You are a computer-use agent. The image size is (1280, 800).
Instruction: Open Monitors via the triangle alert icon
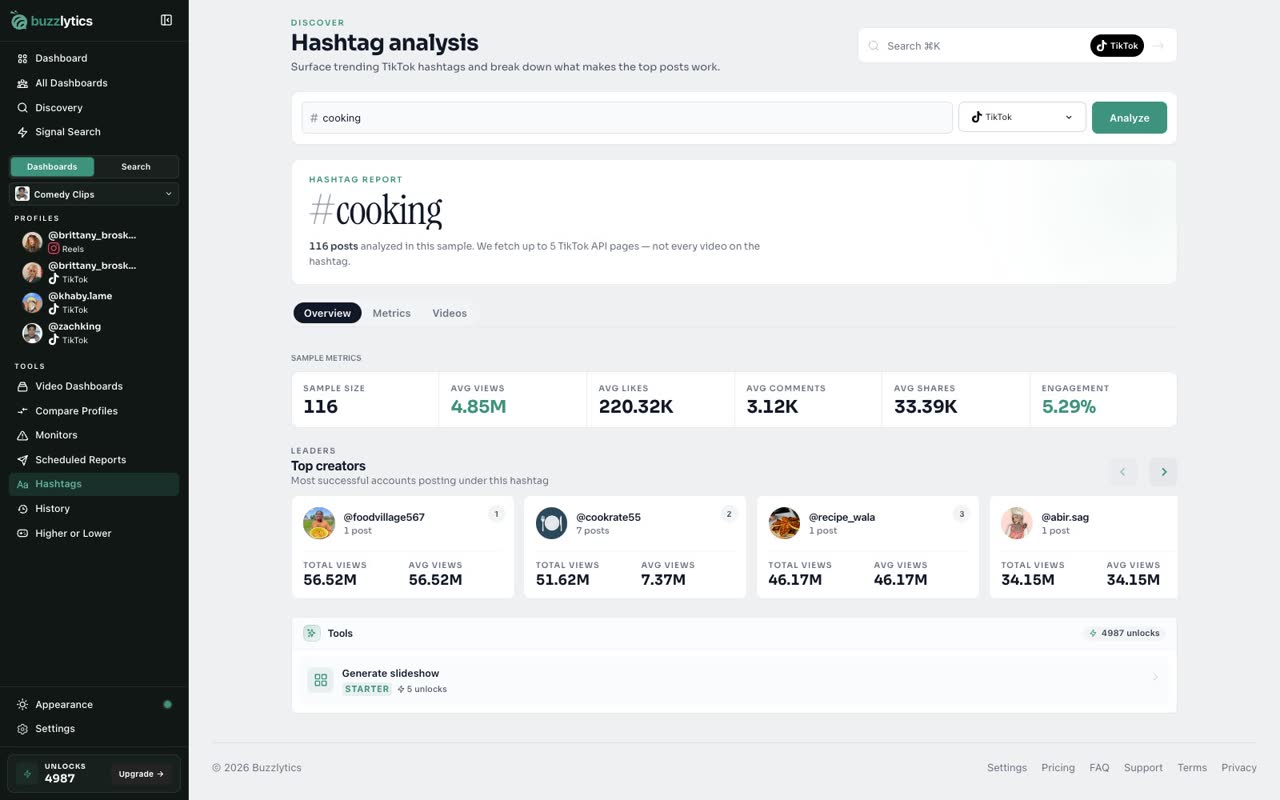(23, 435)
